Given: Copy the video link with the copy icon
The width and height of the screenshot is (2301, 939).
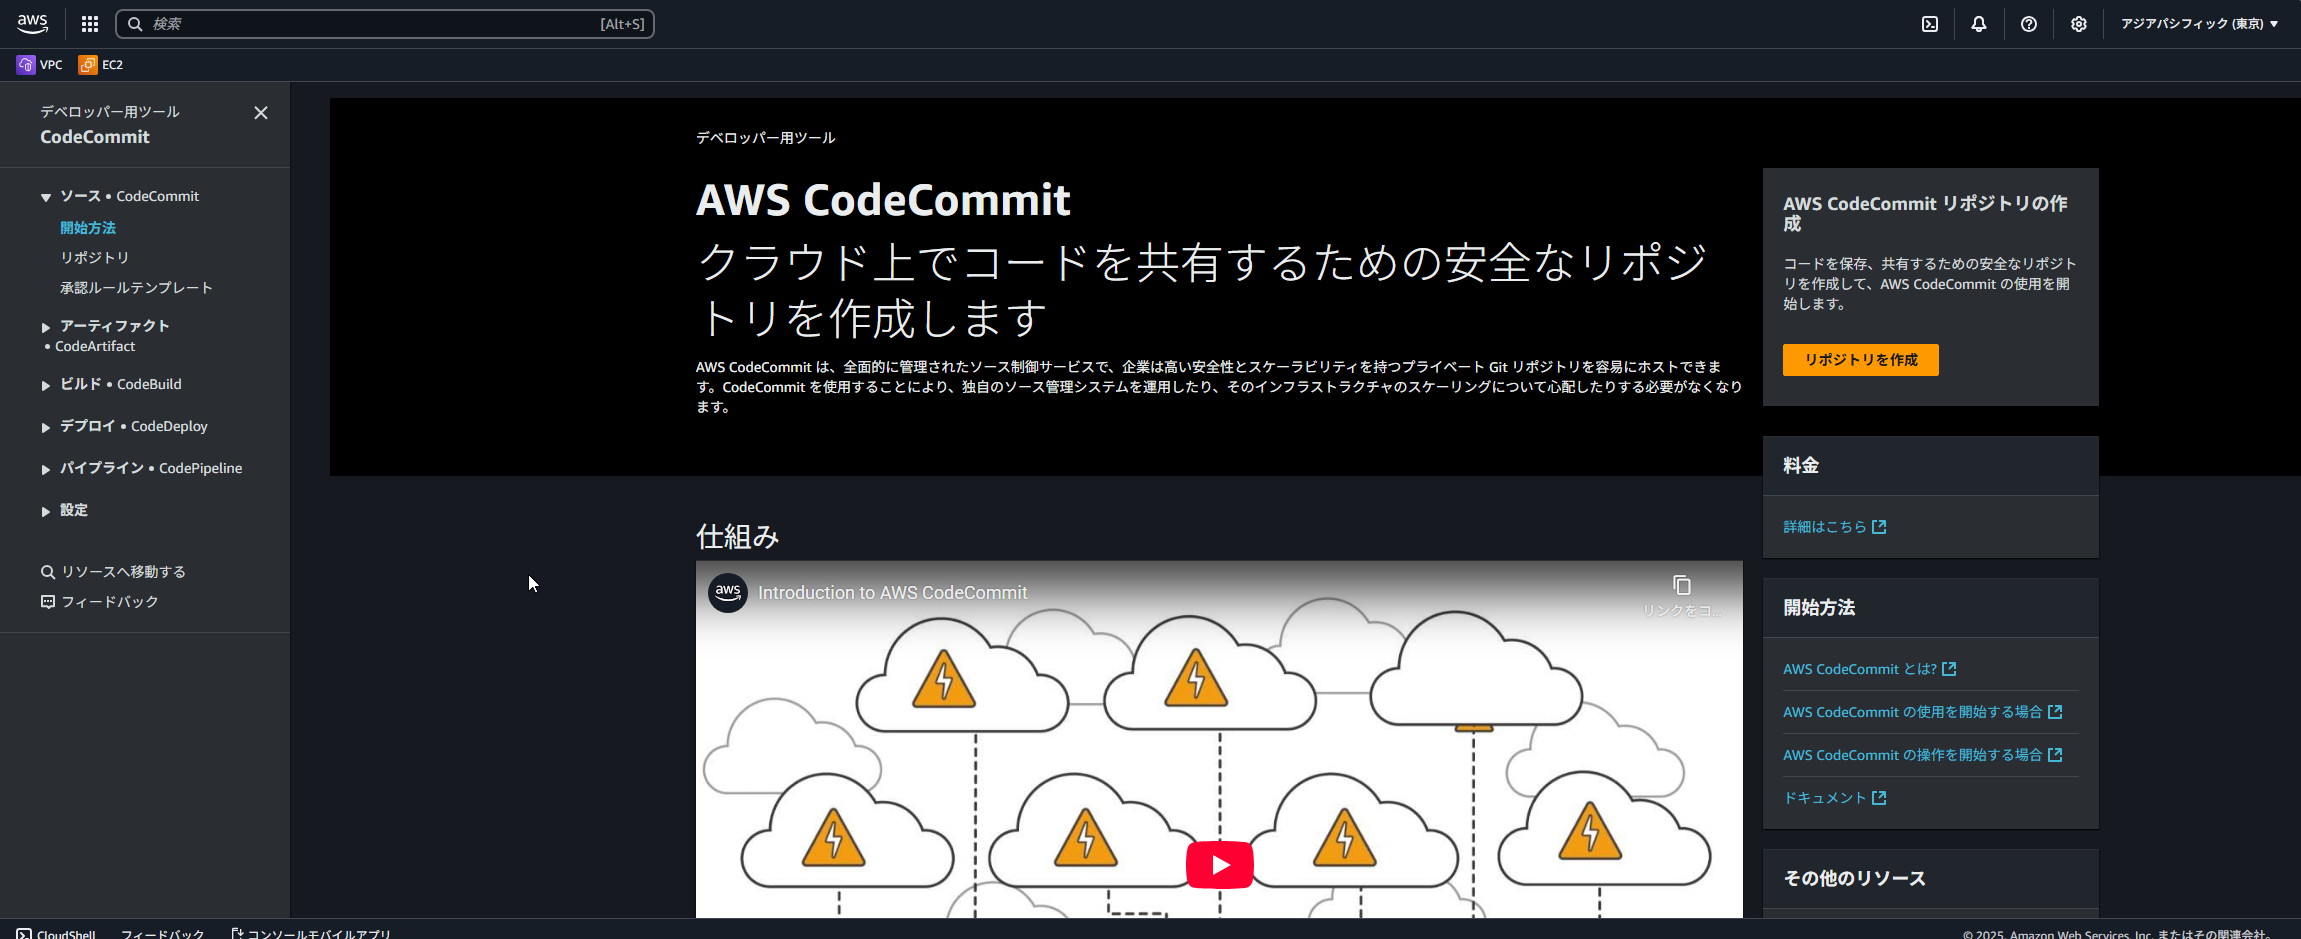Looking at the screenshot, I should pos(1682,585).
